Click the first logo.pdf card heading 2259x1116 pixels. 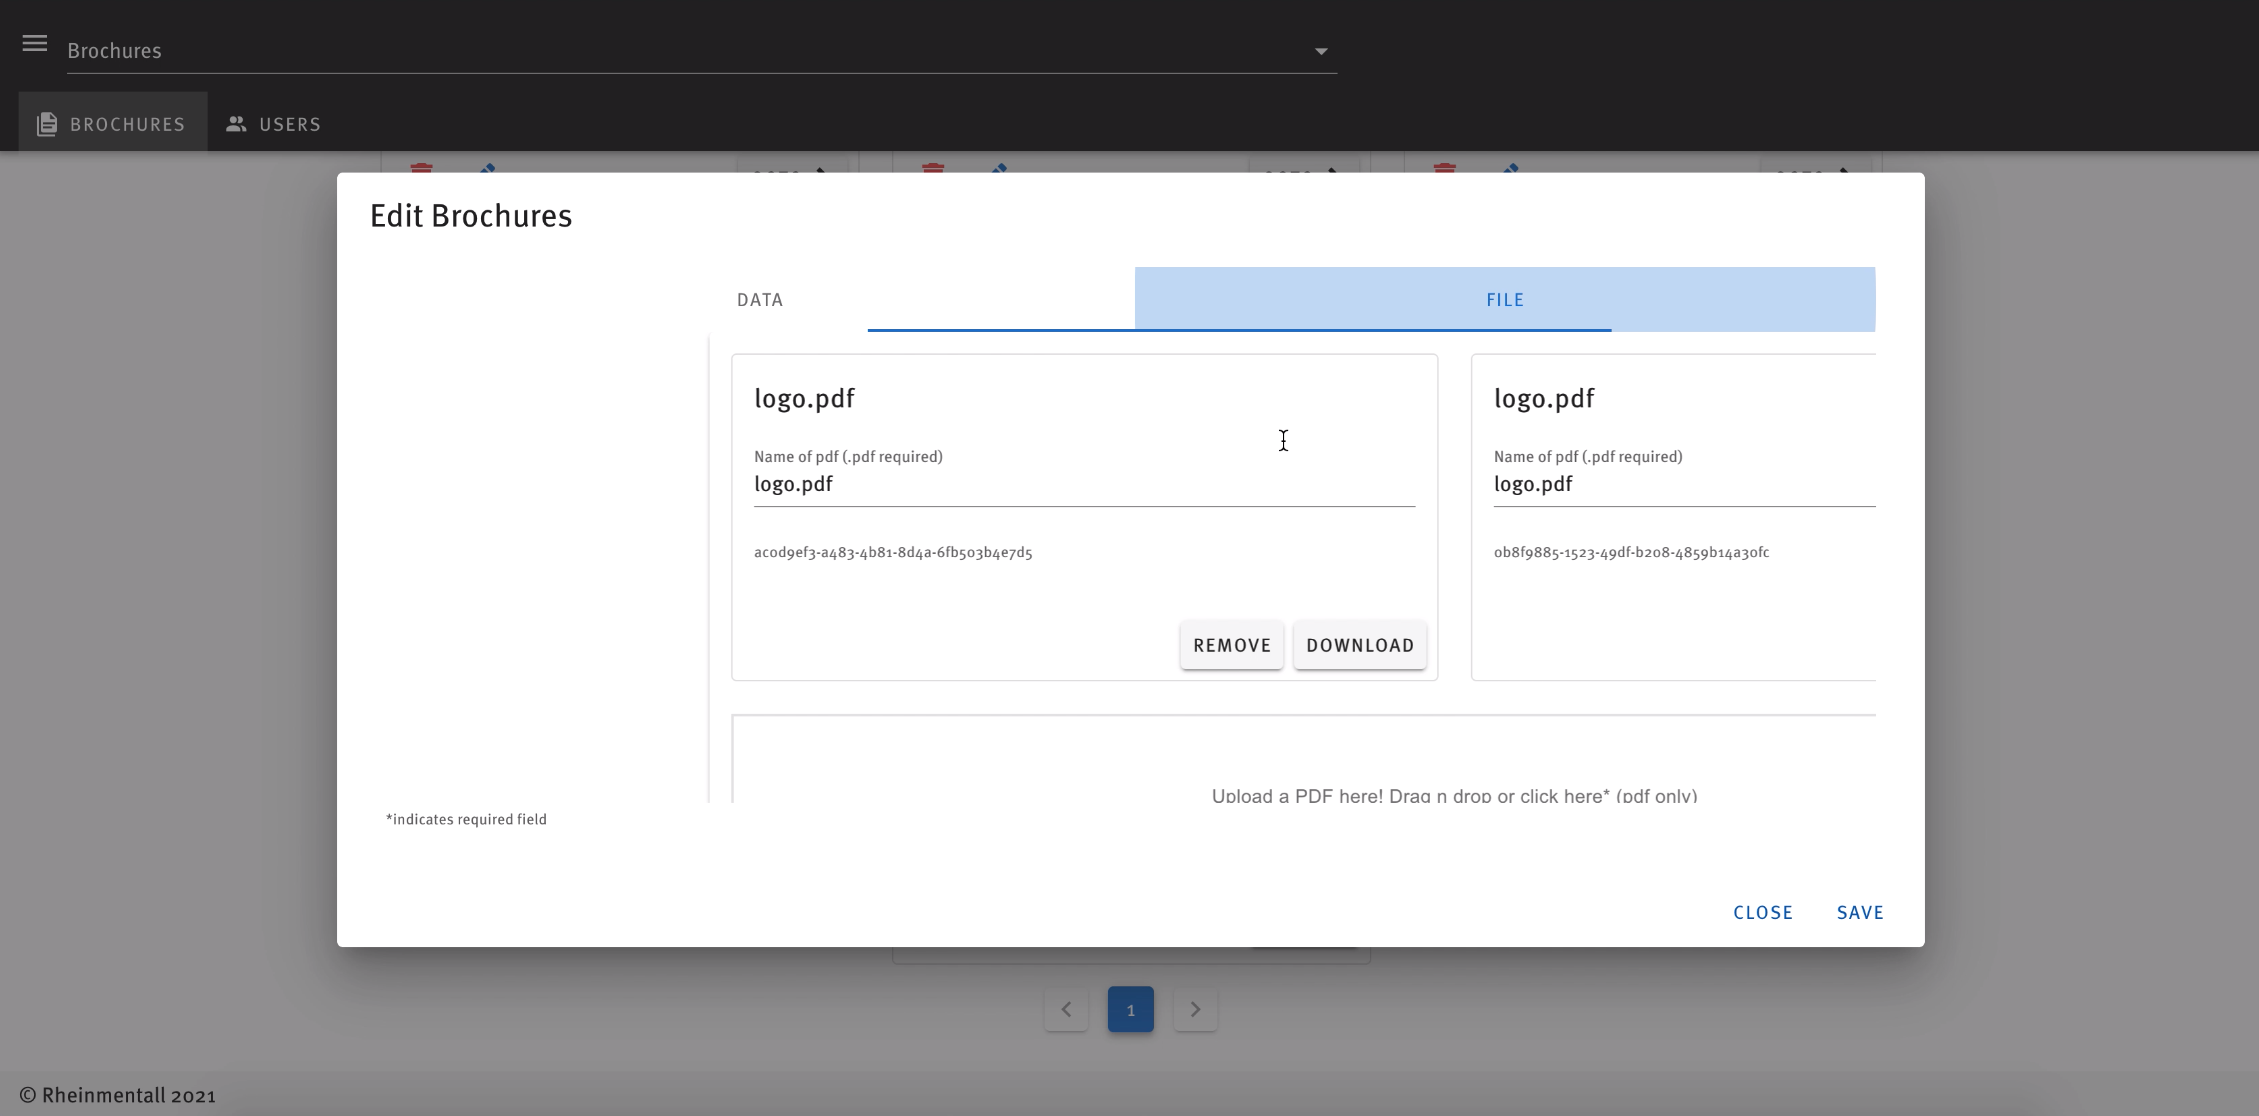tap(804, 399)
